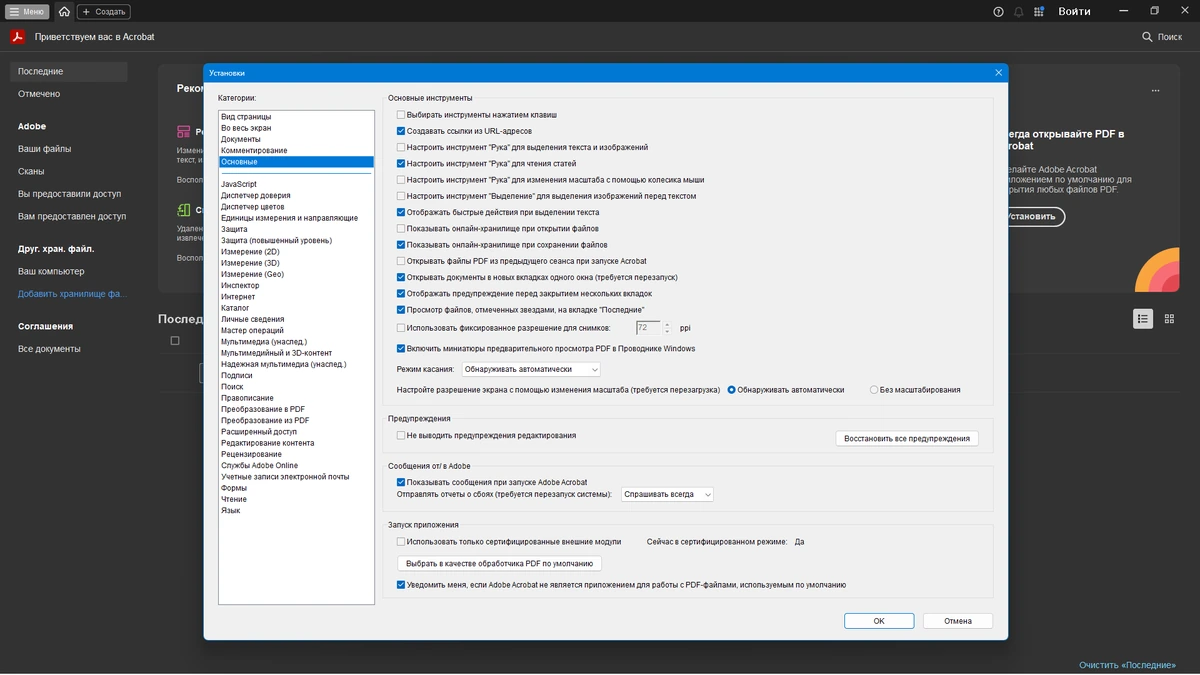The image size is (1200, 675).
Task: Sign in via Войти
Action: point(1074,12)
